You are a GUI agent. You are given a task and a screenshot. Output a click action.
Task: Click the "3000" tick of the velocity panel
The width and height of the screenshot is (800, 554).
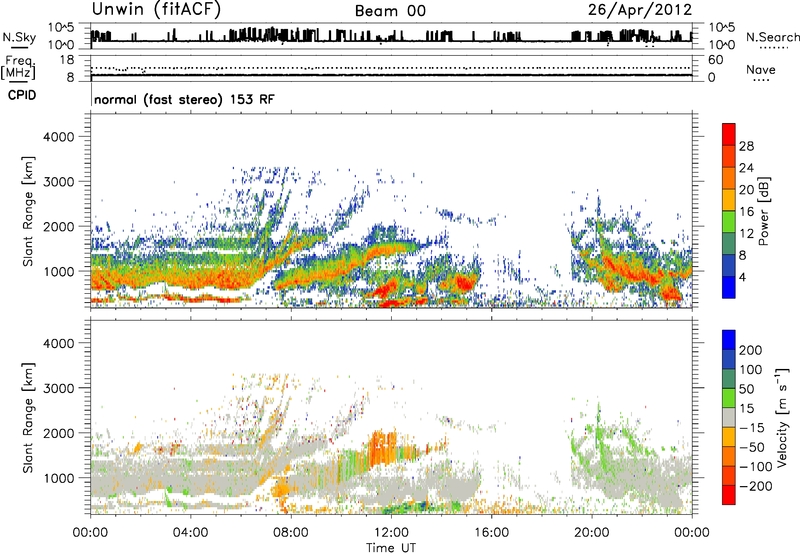click(58, 388)
